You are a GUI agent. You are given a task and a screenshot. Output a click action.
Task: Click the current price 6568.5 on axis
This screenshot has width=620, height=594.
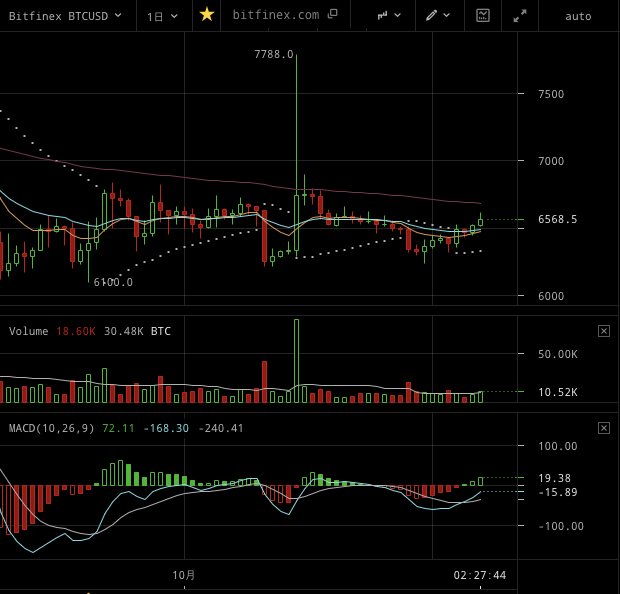click(558, 219)
